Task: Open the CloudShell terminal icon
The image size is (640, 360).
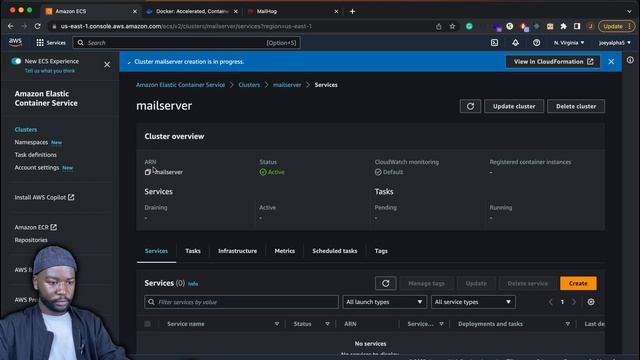Action: pyautogui.click(x=494, y=42)
